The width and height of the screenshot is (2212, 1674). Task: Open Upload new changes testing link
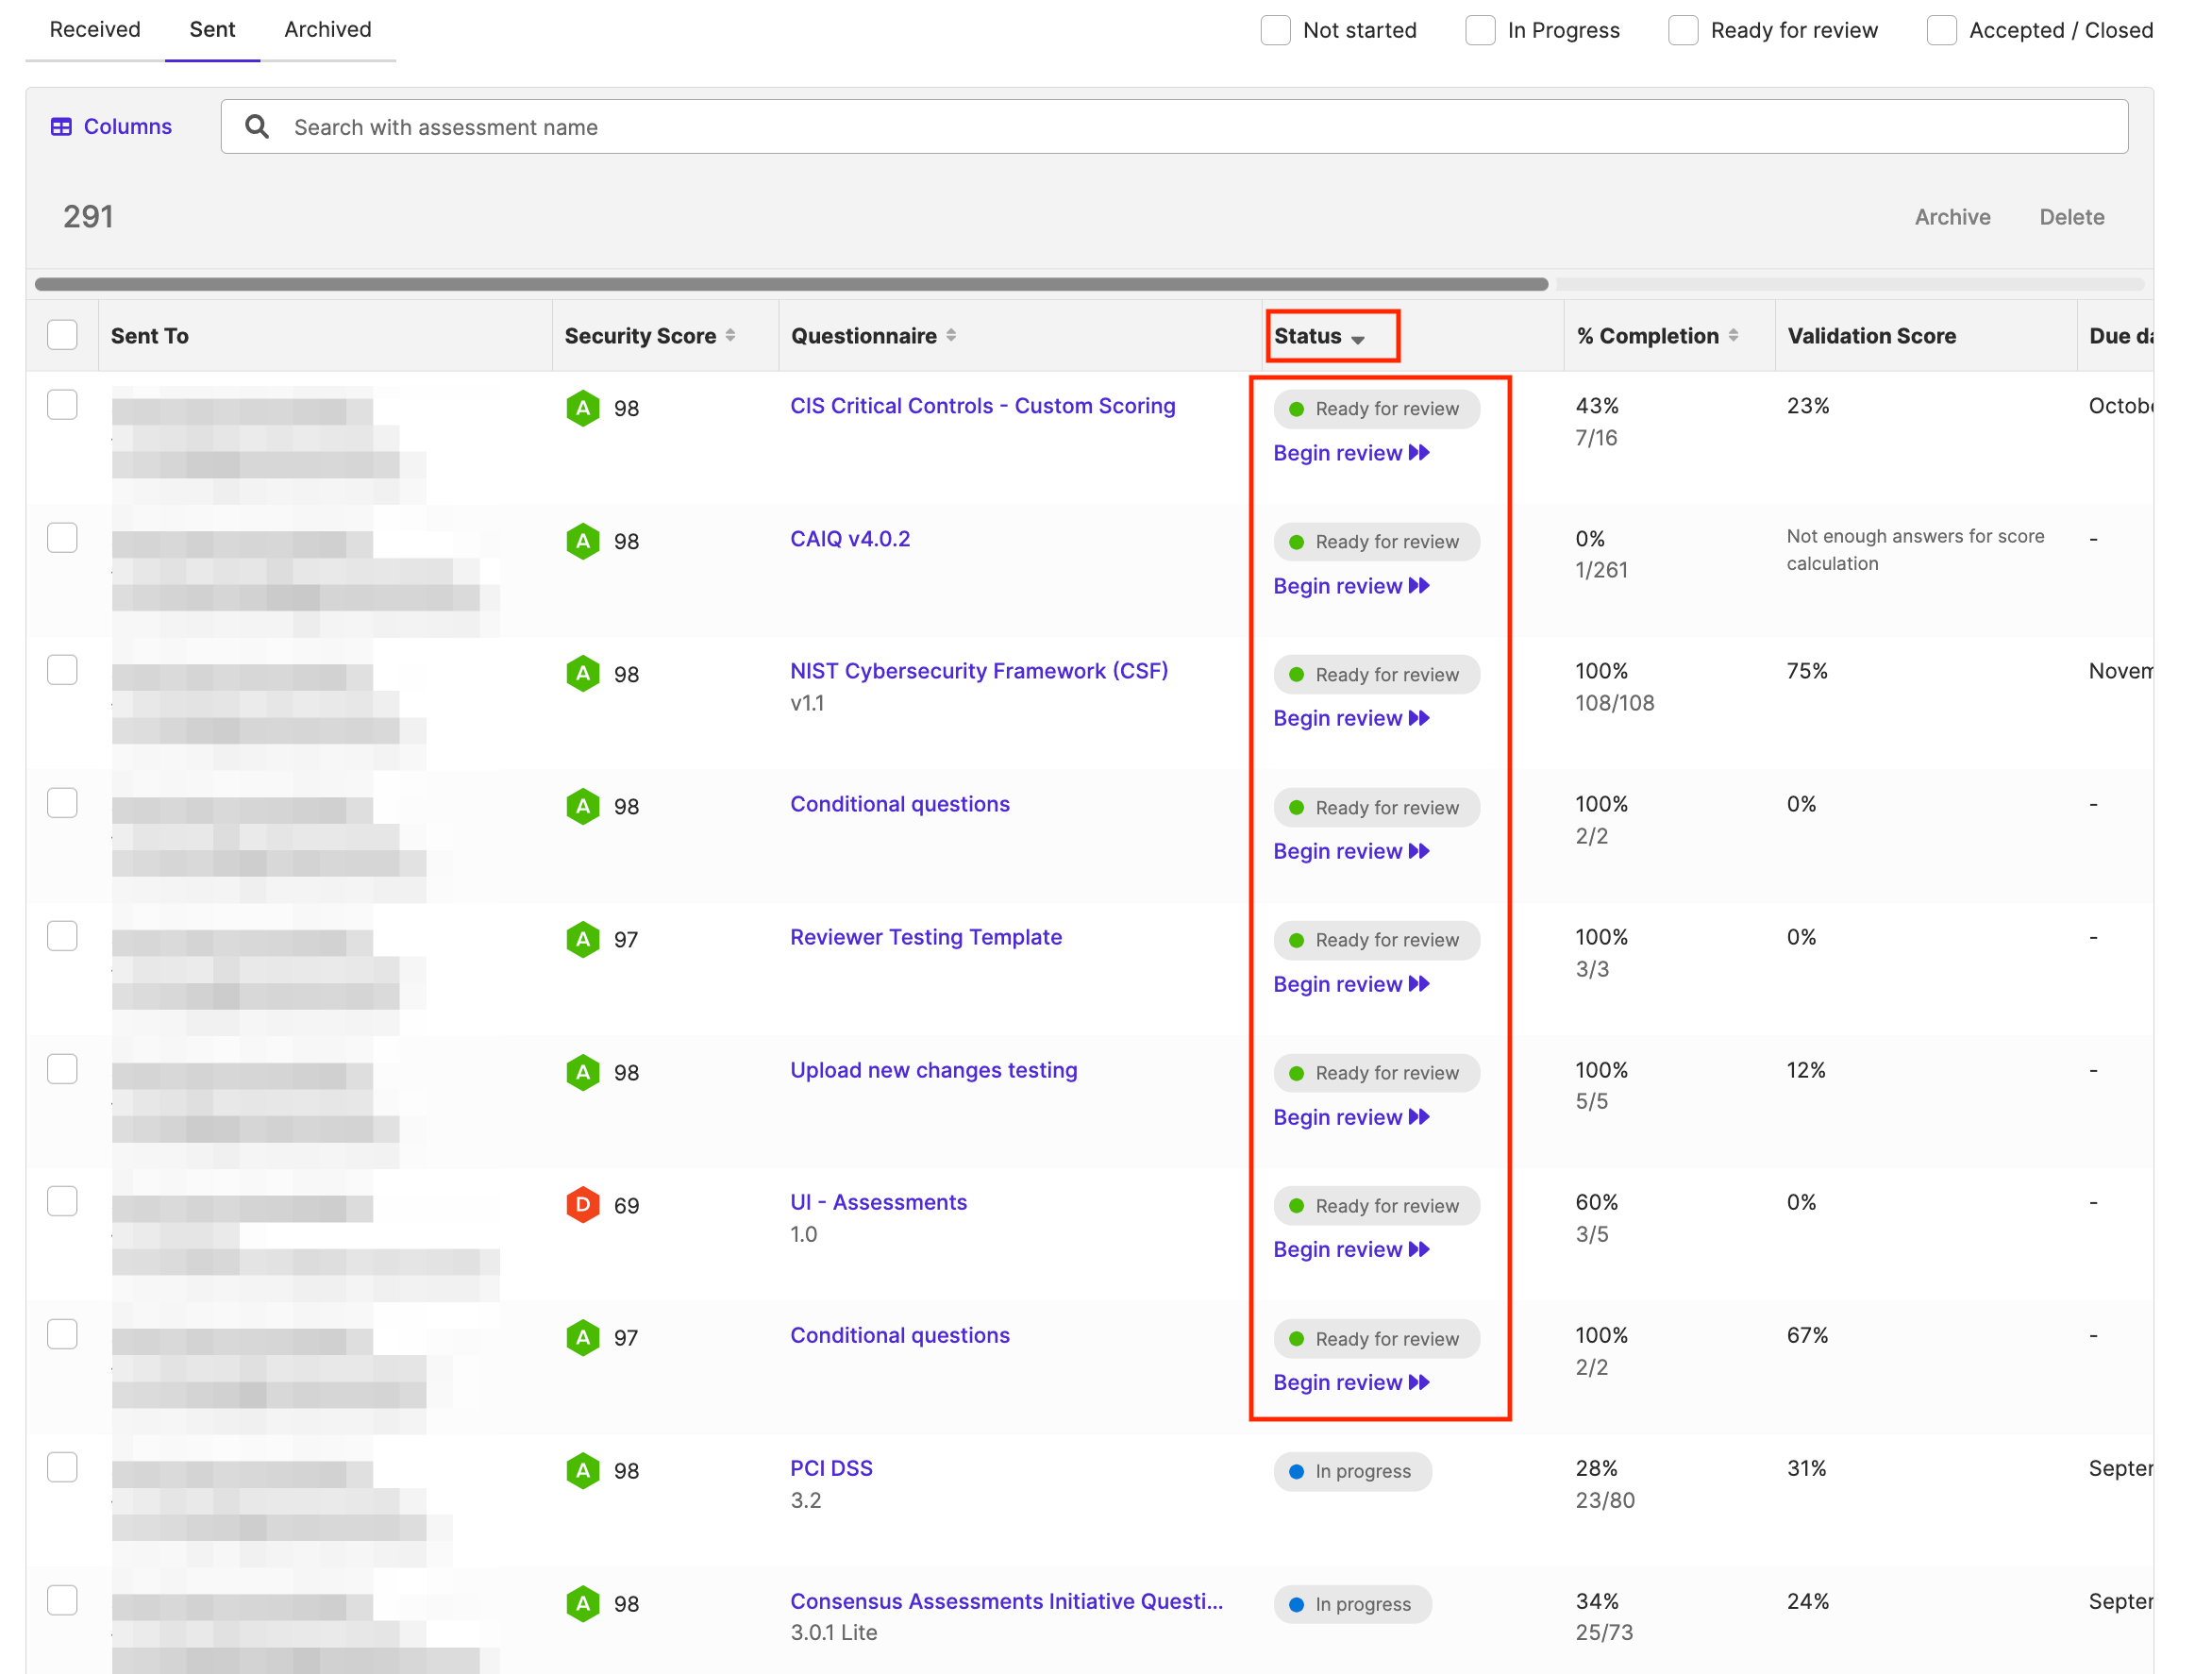tap(933, 1070)
